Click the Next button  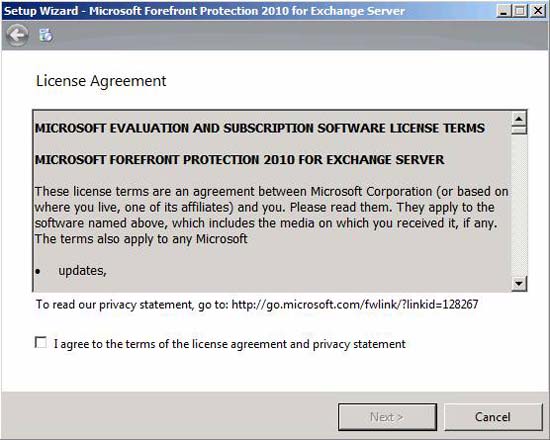click(387, 417)
